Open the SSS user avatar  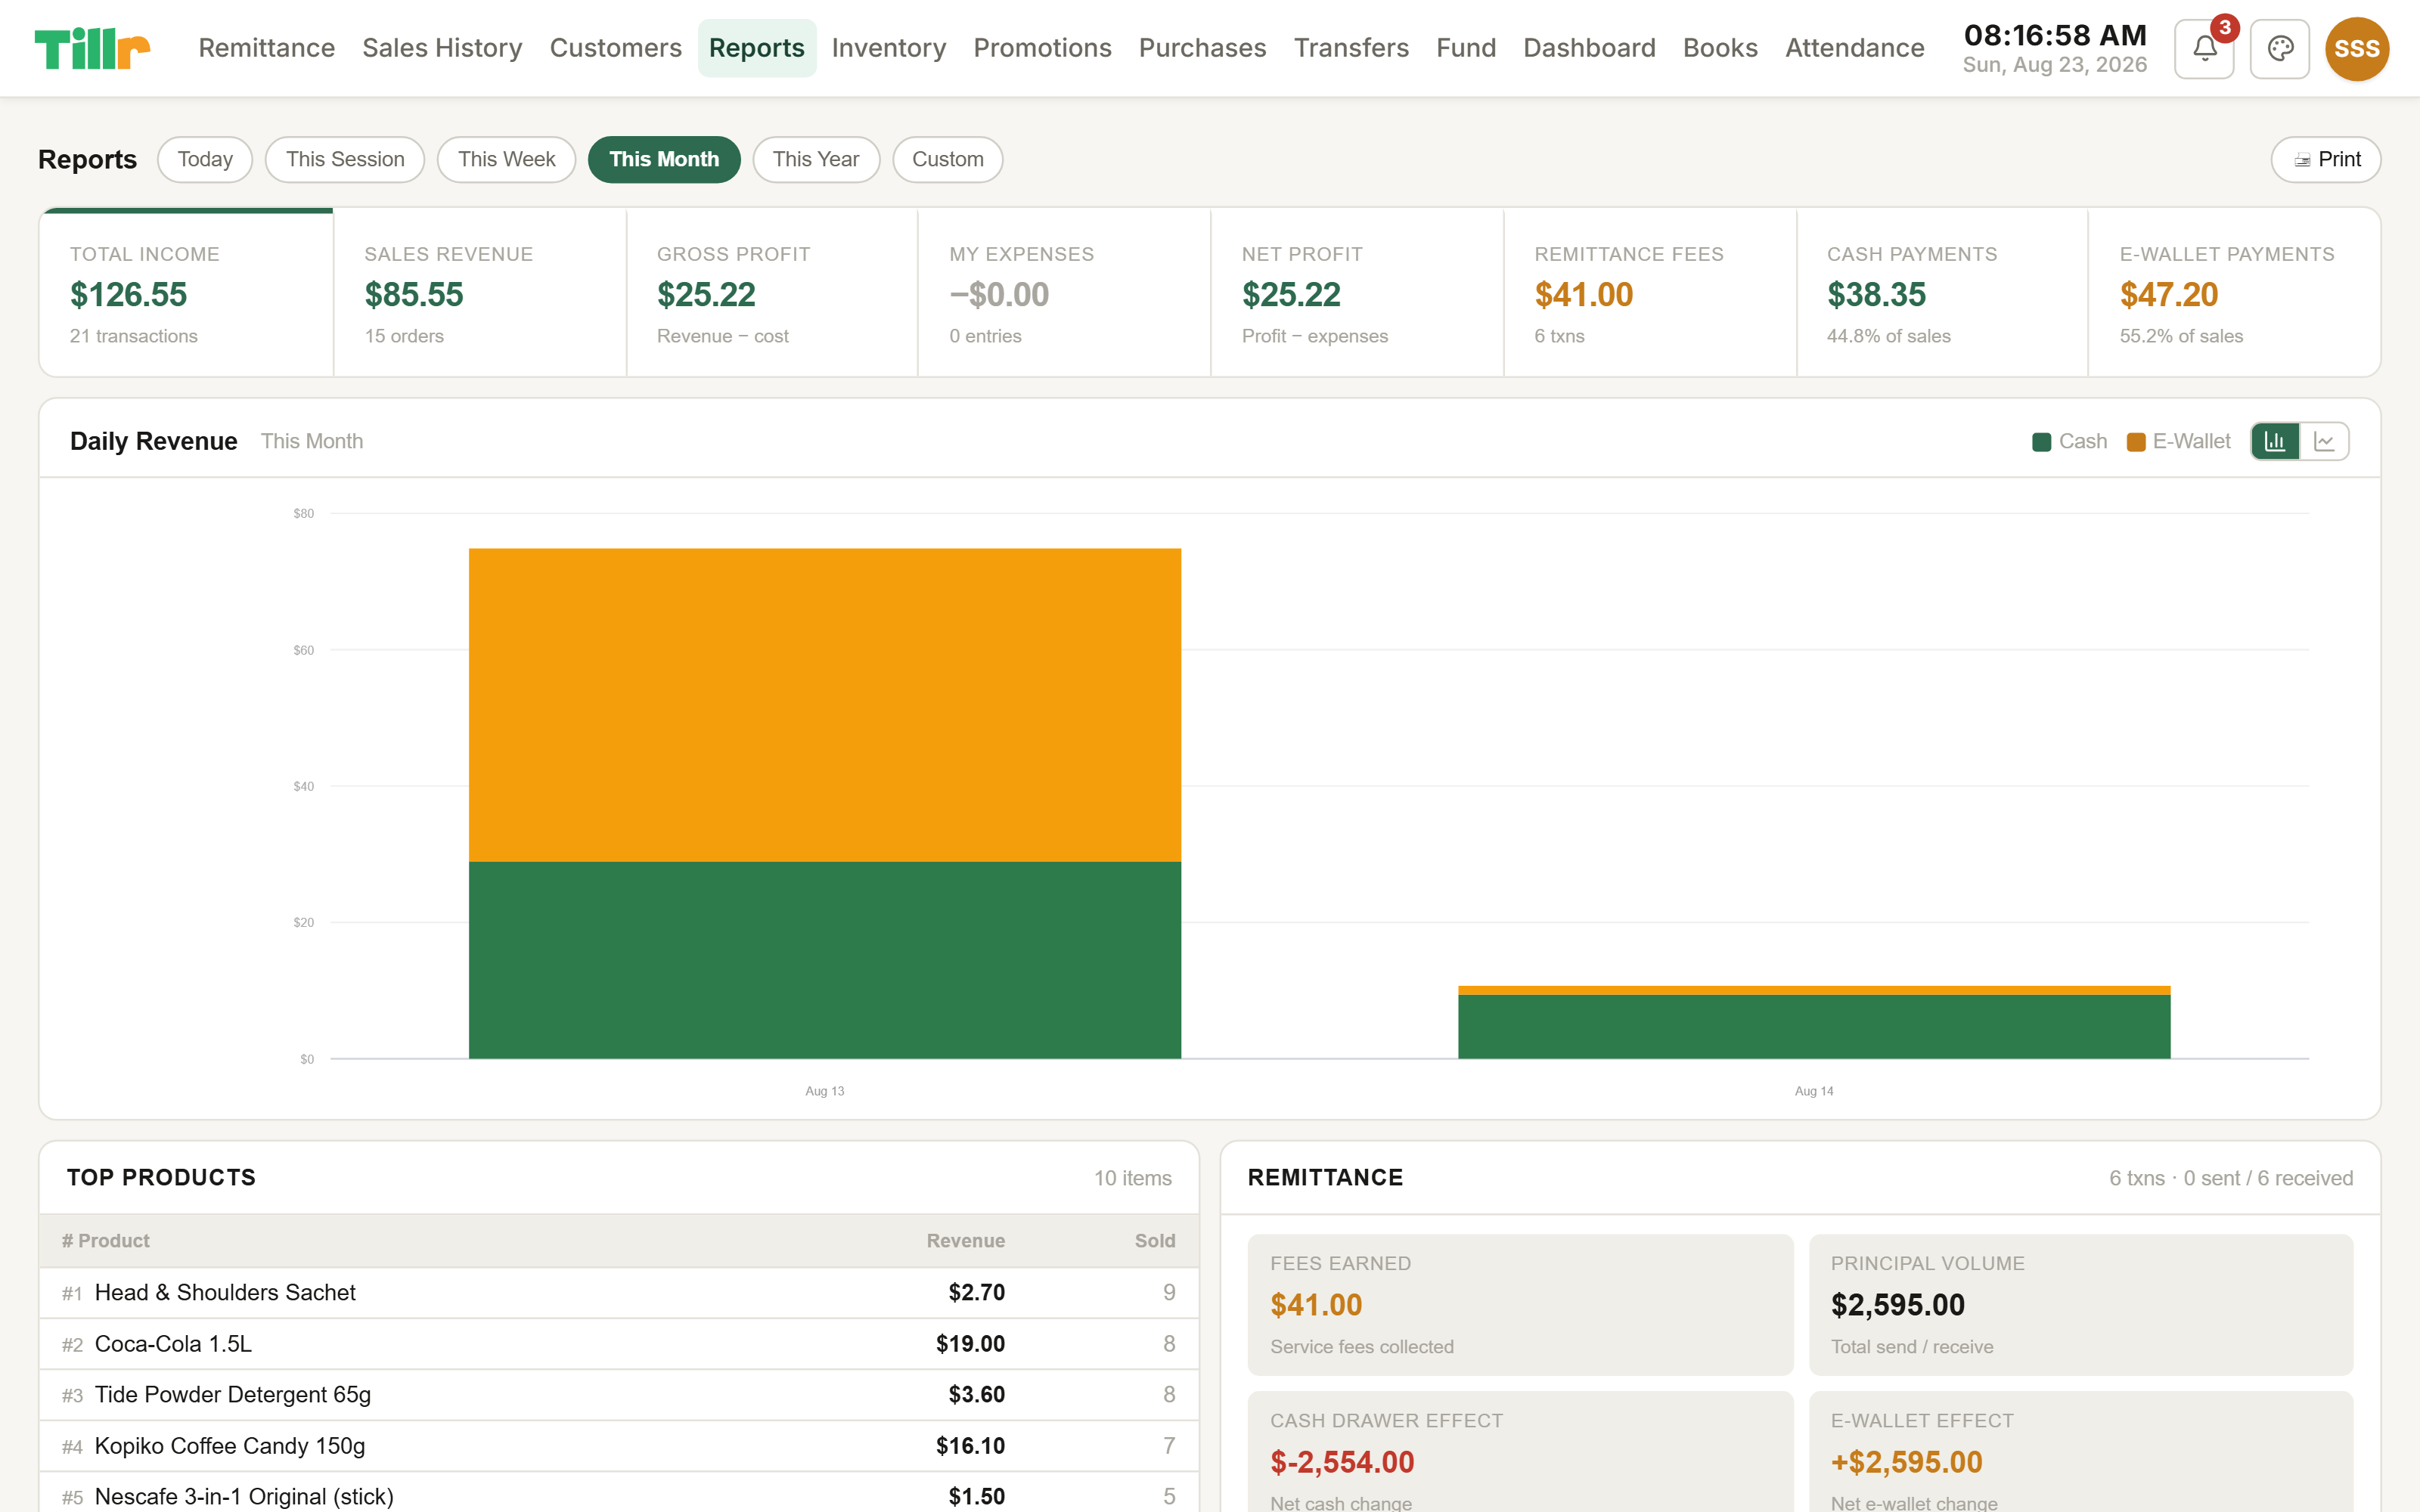2356,48
